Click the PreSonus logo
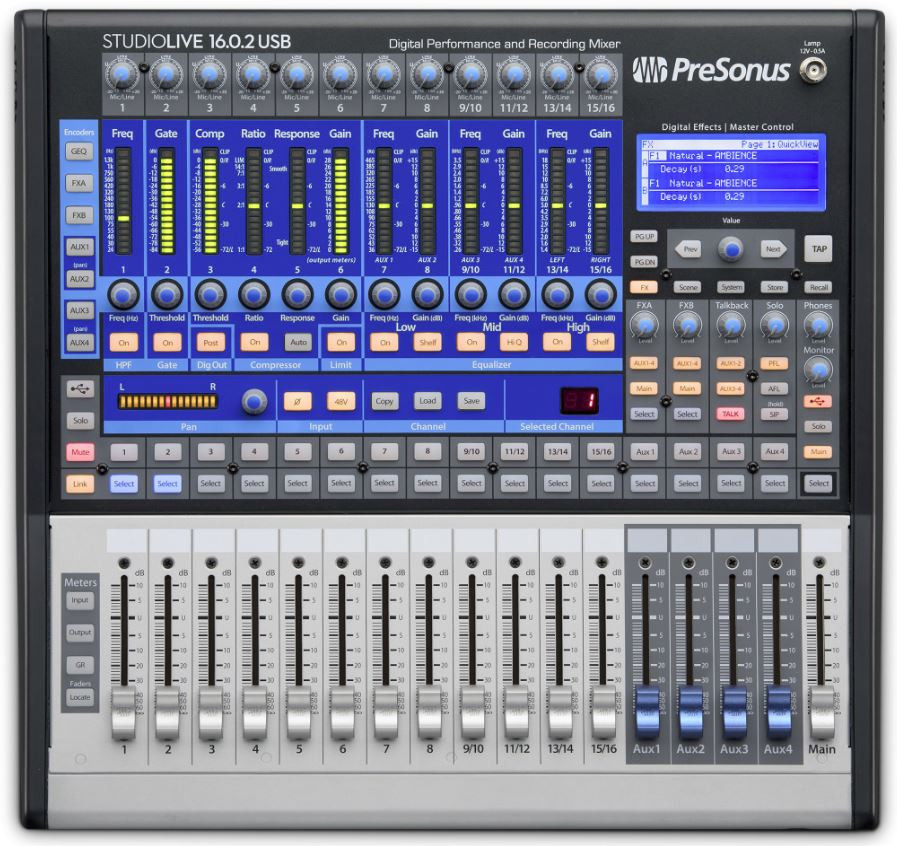 coord(711,70)
